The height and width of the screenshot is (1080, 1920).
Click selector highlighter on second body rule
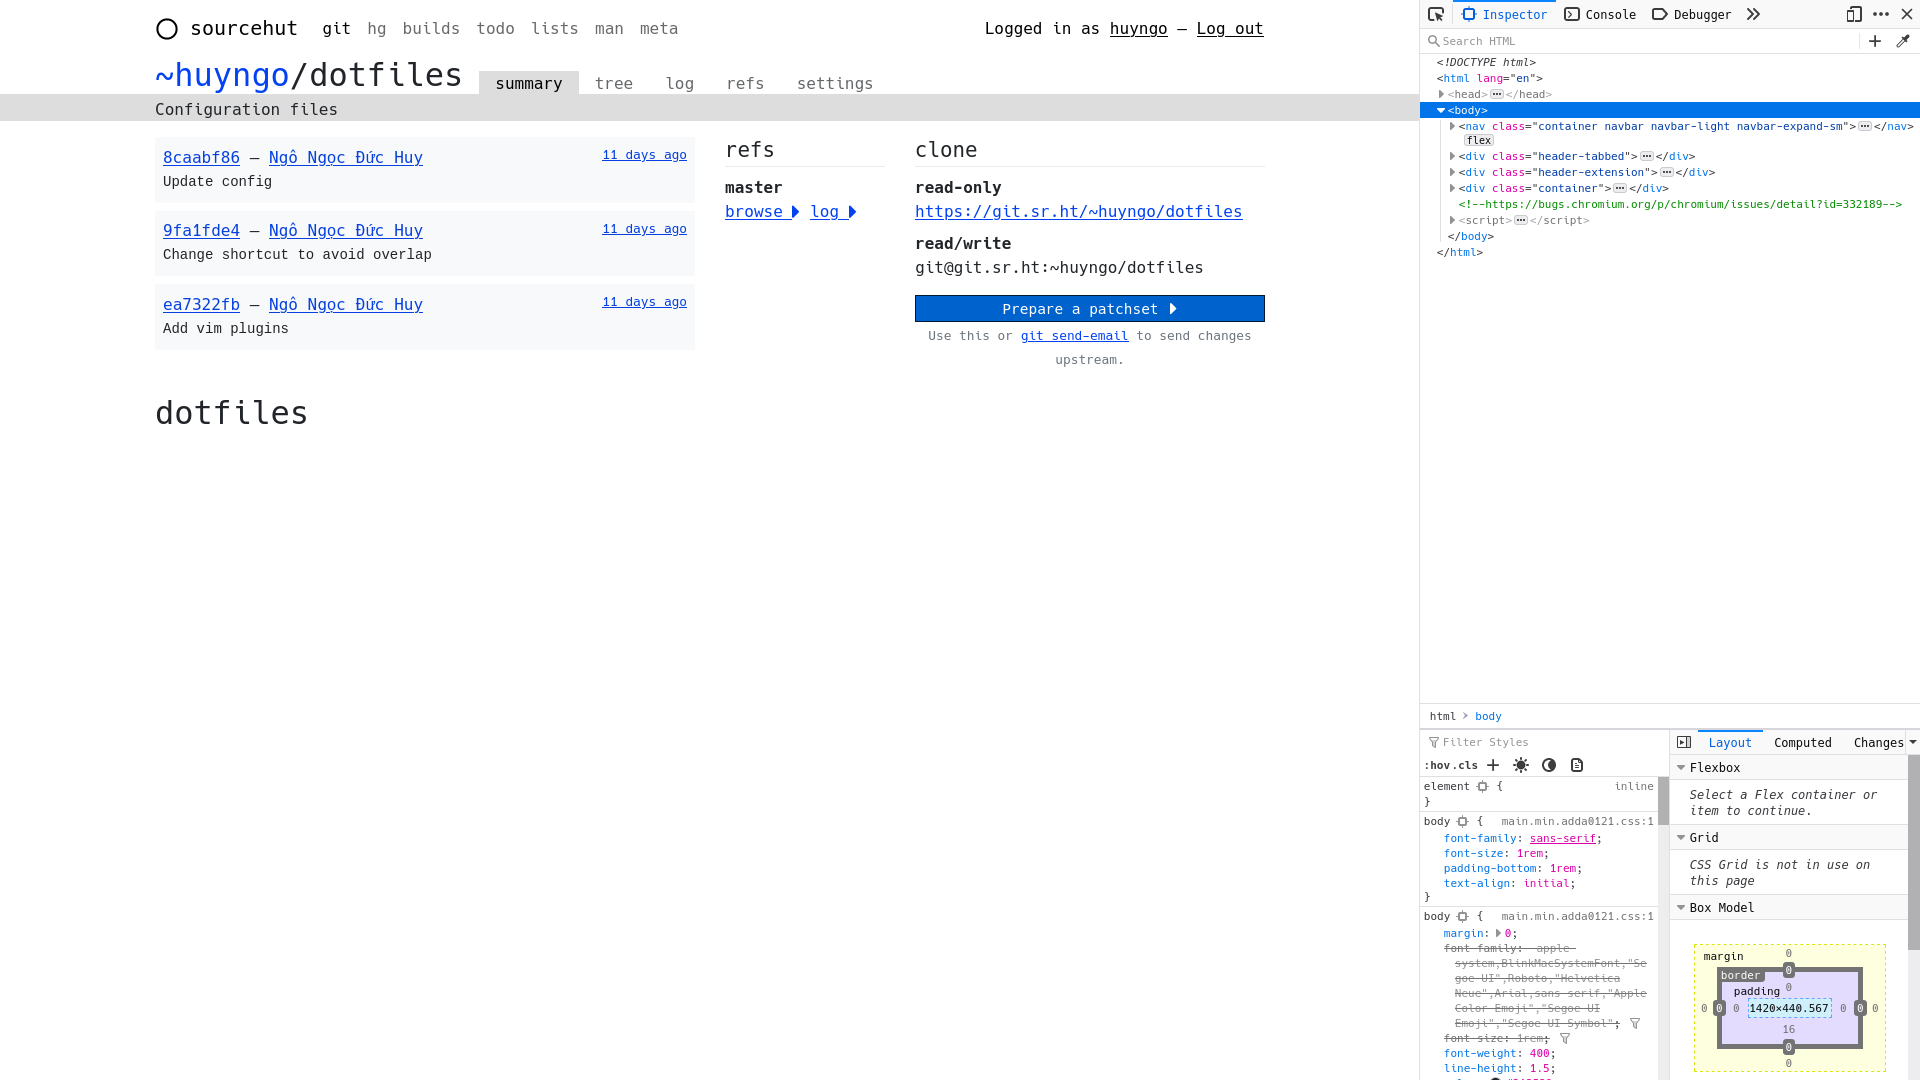pos(1463,917)
